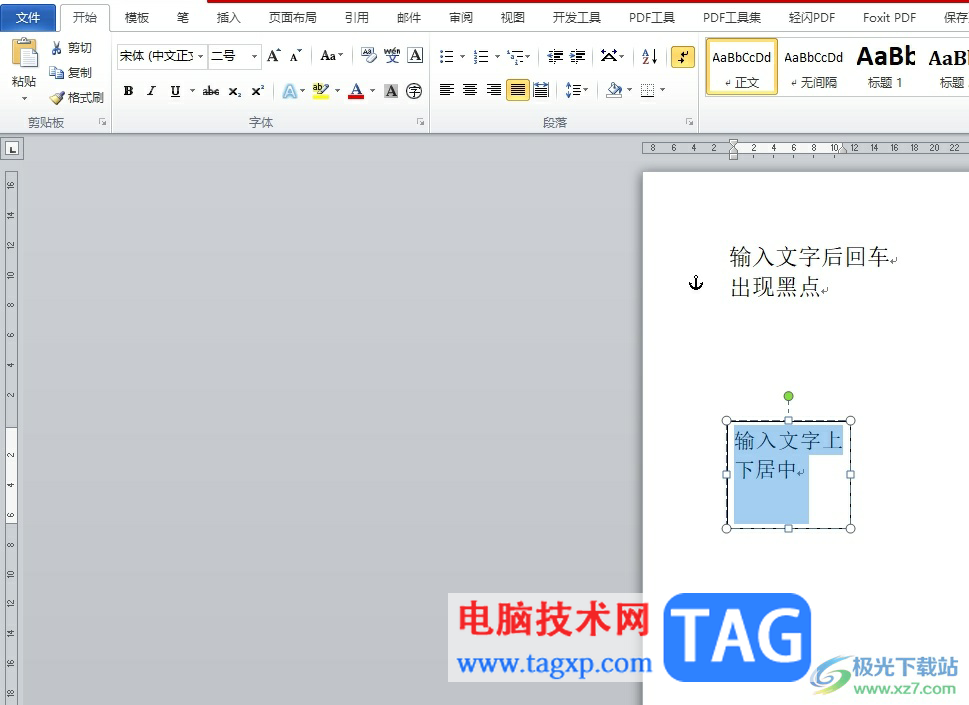The width and height of the screenshot is (969, 705).
Task: Decrease the paragraph indent
Action: coord(555,57)
